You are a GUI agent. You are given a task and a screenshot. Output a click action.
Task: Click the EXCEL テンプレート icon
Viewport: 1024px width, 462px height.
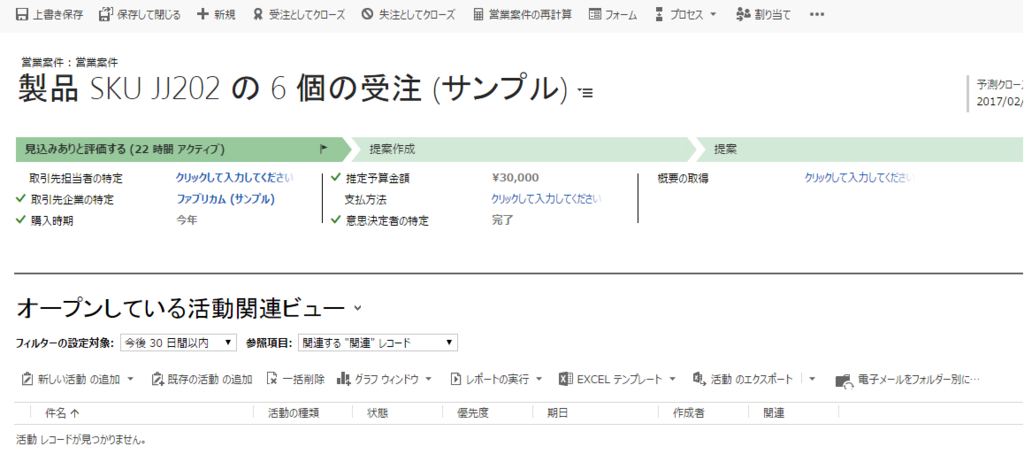(566, 379)
